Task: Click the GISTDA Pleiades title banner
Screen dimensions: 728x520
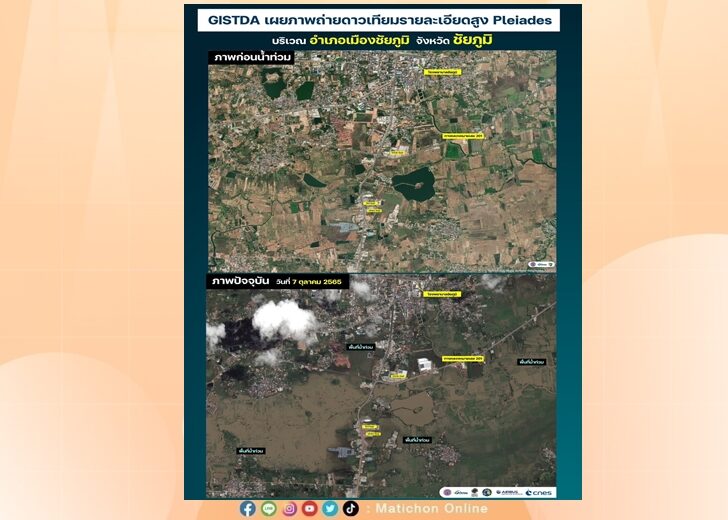Action: [378, 20]
